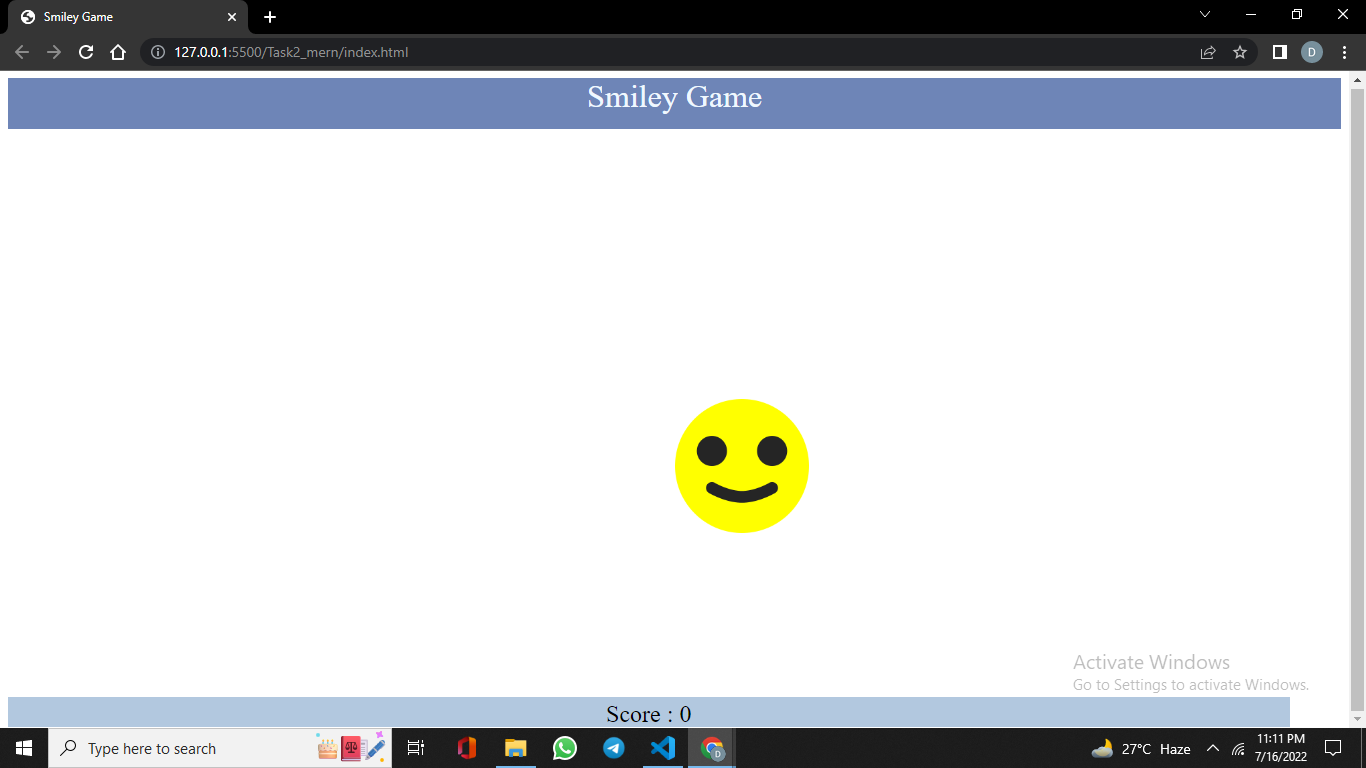1366x768 pixels.
Task: Bookmark the page with the star
Action: point(1240,52)
